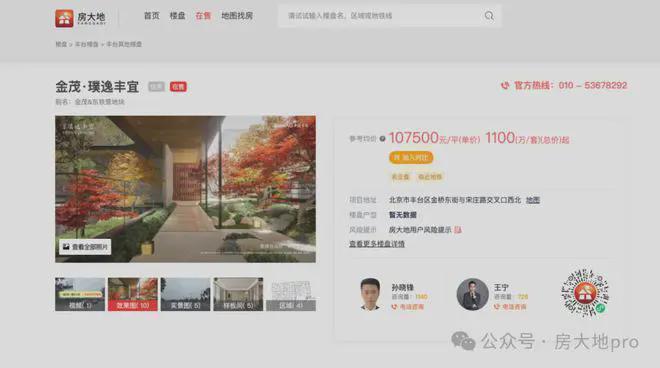Select the 在售 nav item
This screenshot has height=368, width=660.
203,16
